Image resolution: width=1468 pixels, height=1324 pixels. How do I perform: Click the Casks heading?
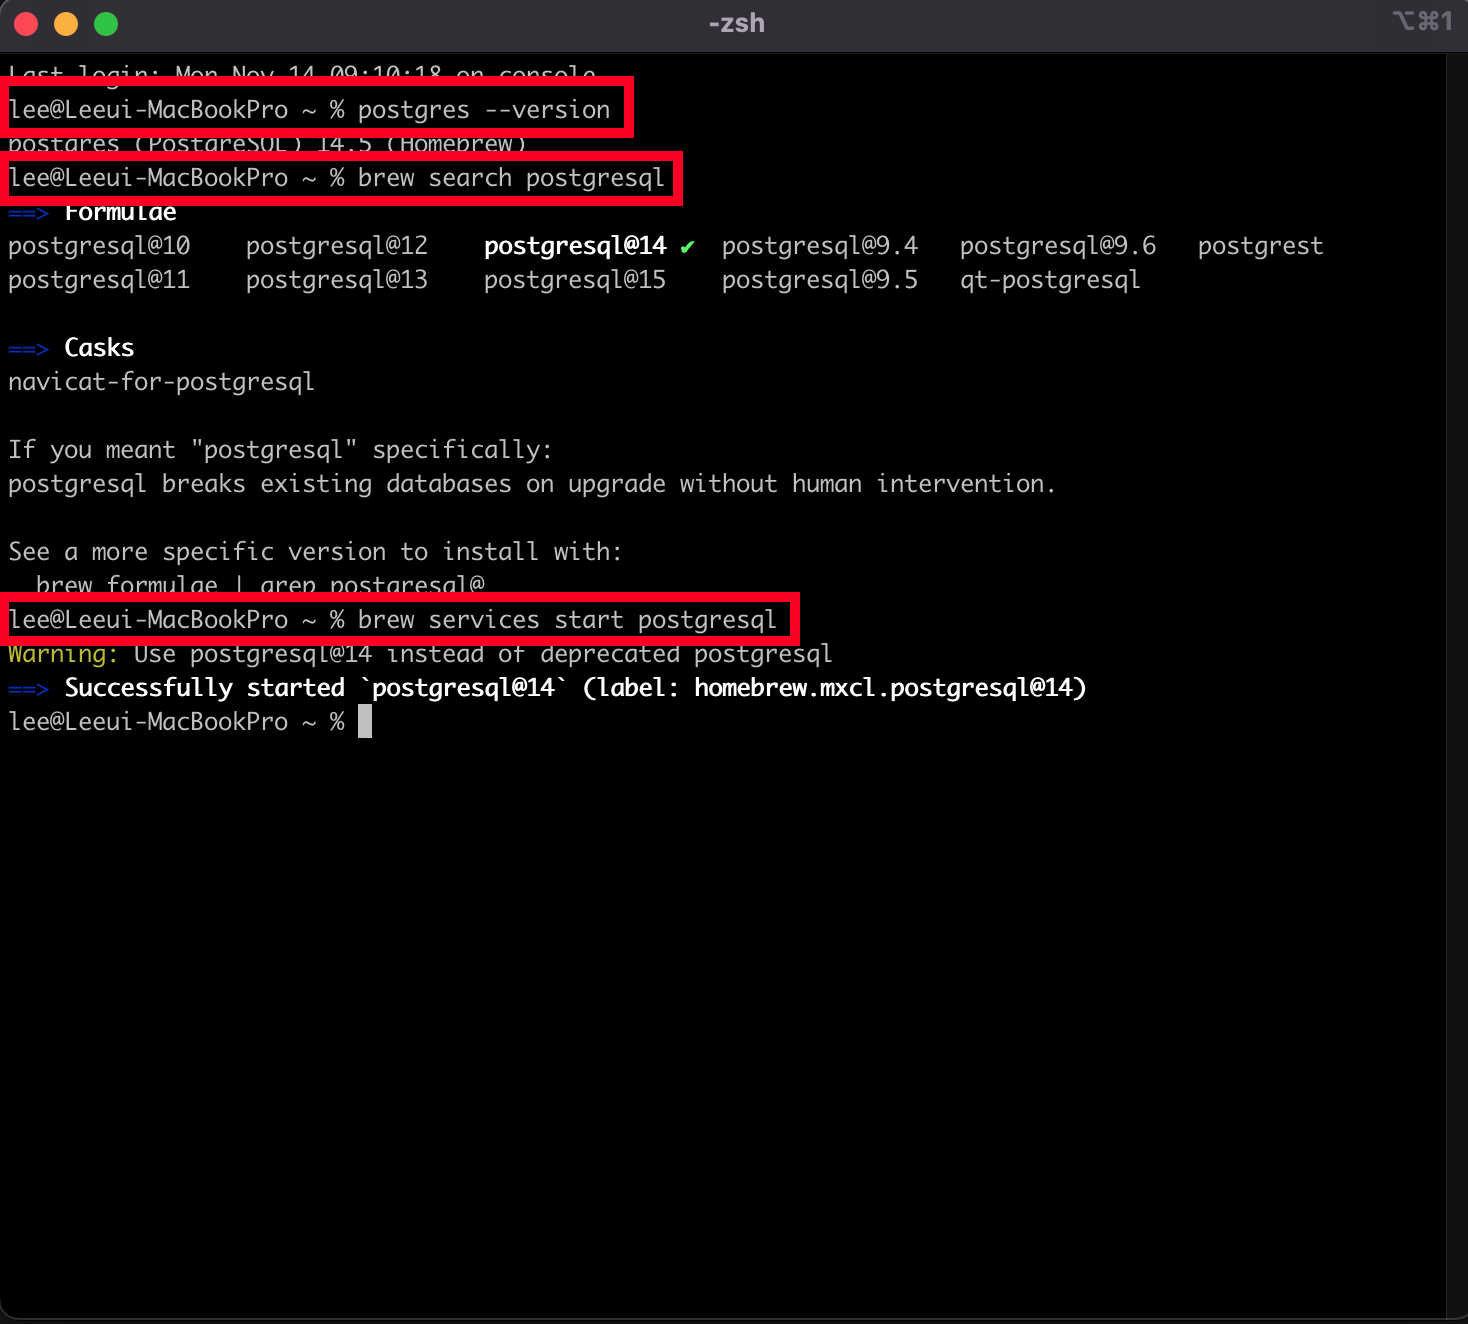[x=99, y=348]
